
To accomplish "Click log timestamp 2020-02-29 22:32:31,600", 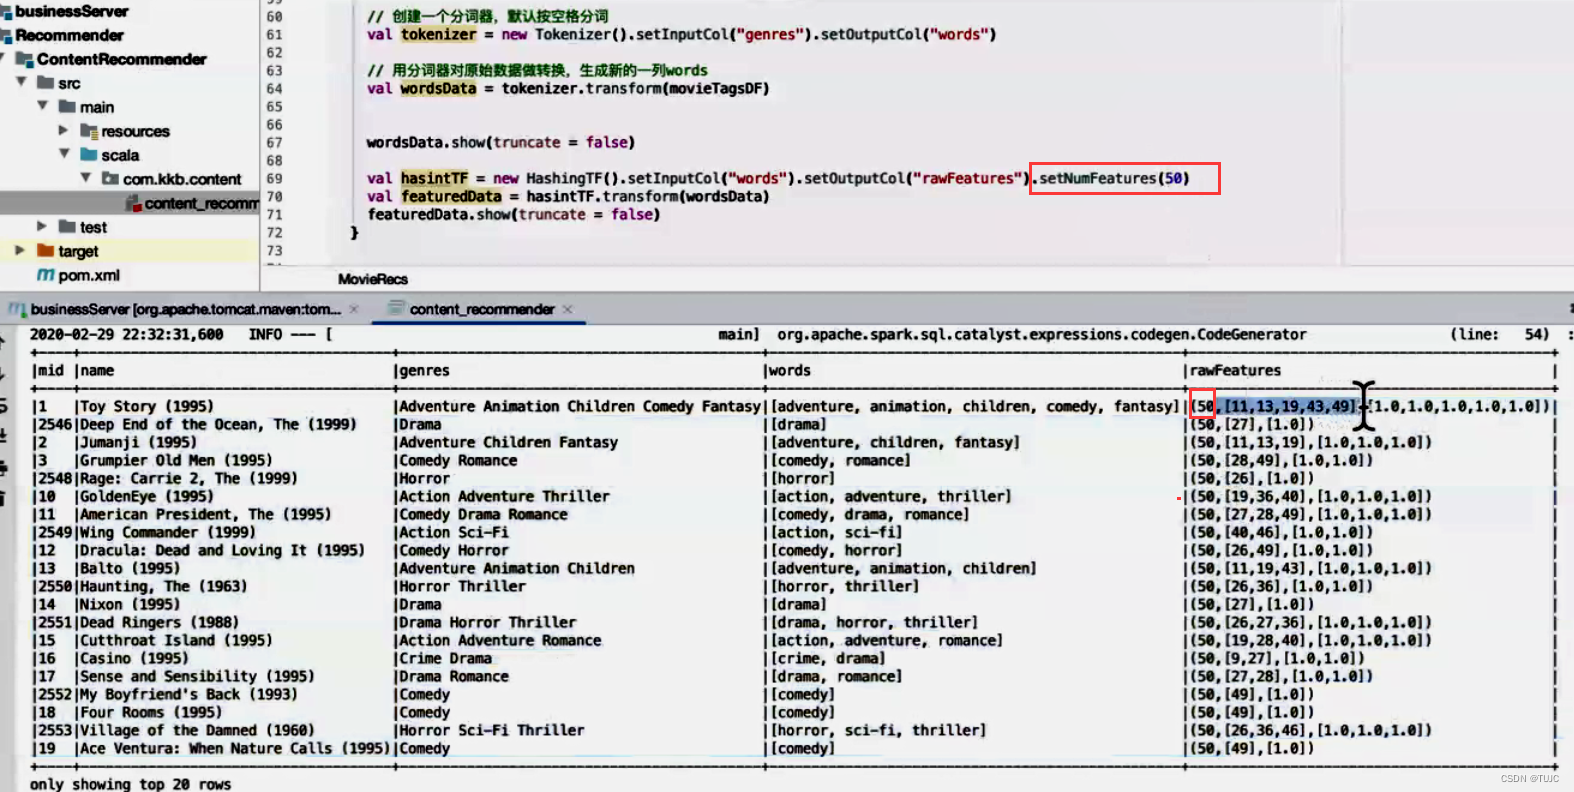I will [x=127, y=334].
